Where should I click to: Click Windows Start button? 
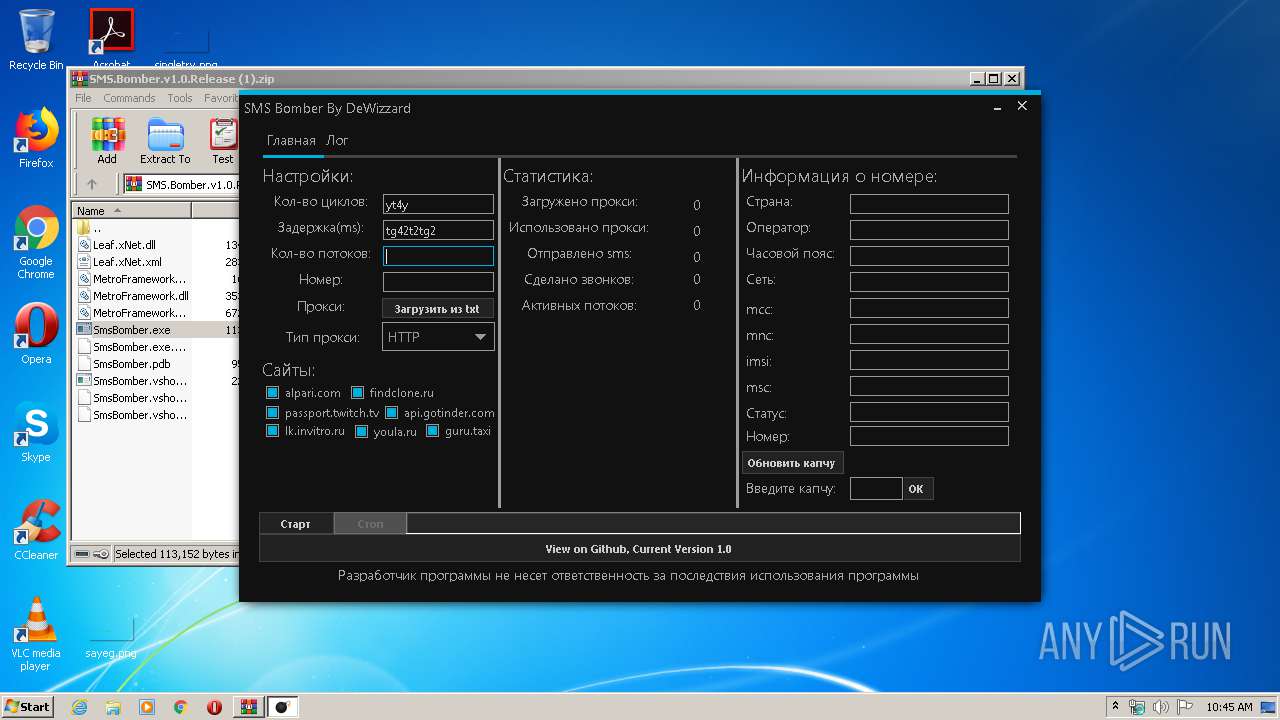27,707
